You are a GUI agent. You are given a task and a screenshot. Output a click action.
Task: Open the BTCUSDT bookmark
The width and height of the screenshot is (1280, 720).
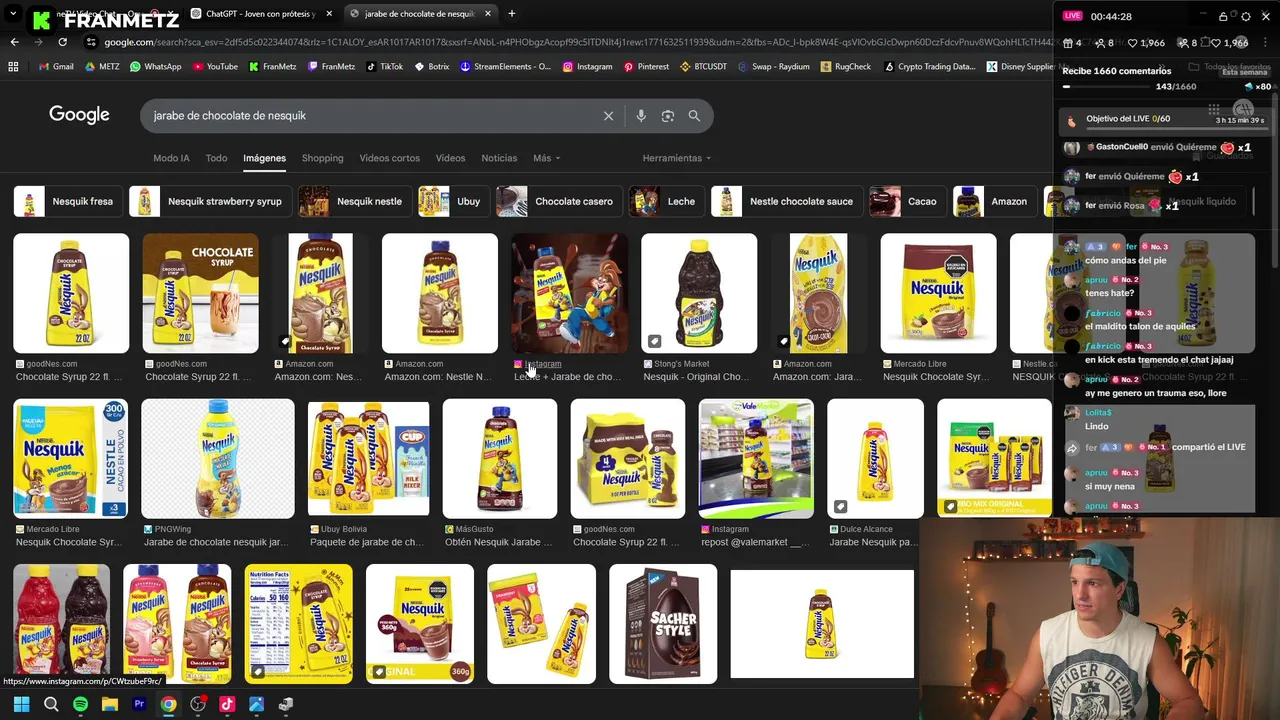coord(703,67)
